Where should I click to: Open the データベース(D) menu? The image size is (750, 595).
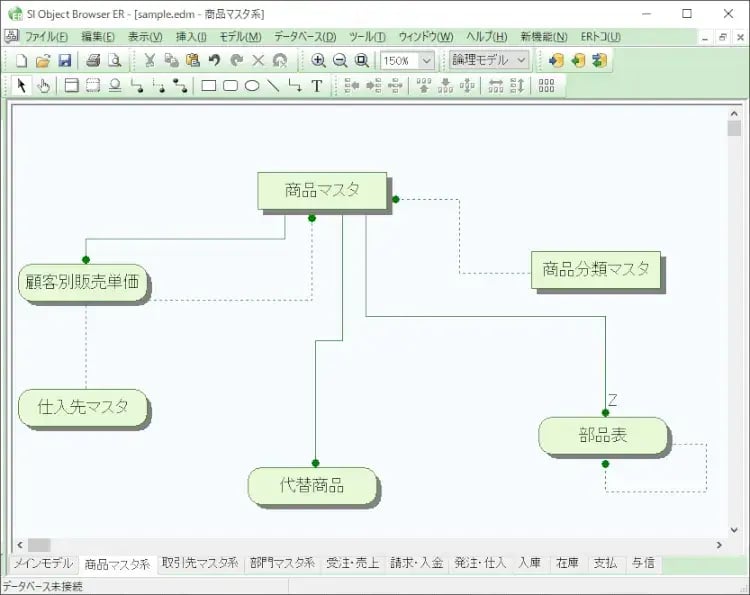pos(306,37)
